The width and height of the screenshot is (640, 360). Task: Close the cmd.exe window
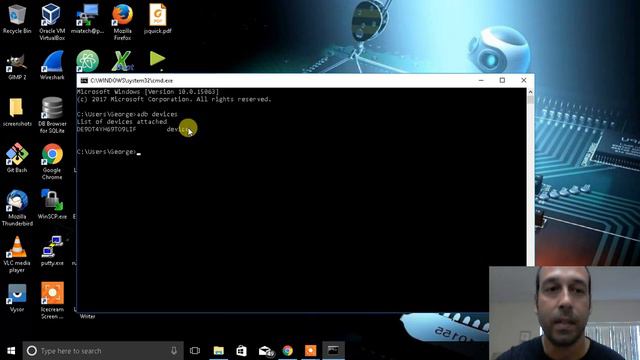[524, 80]
